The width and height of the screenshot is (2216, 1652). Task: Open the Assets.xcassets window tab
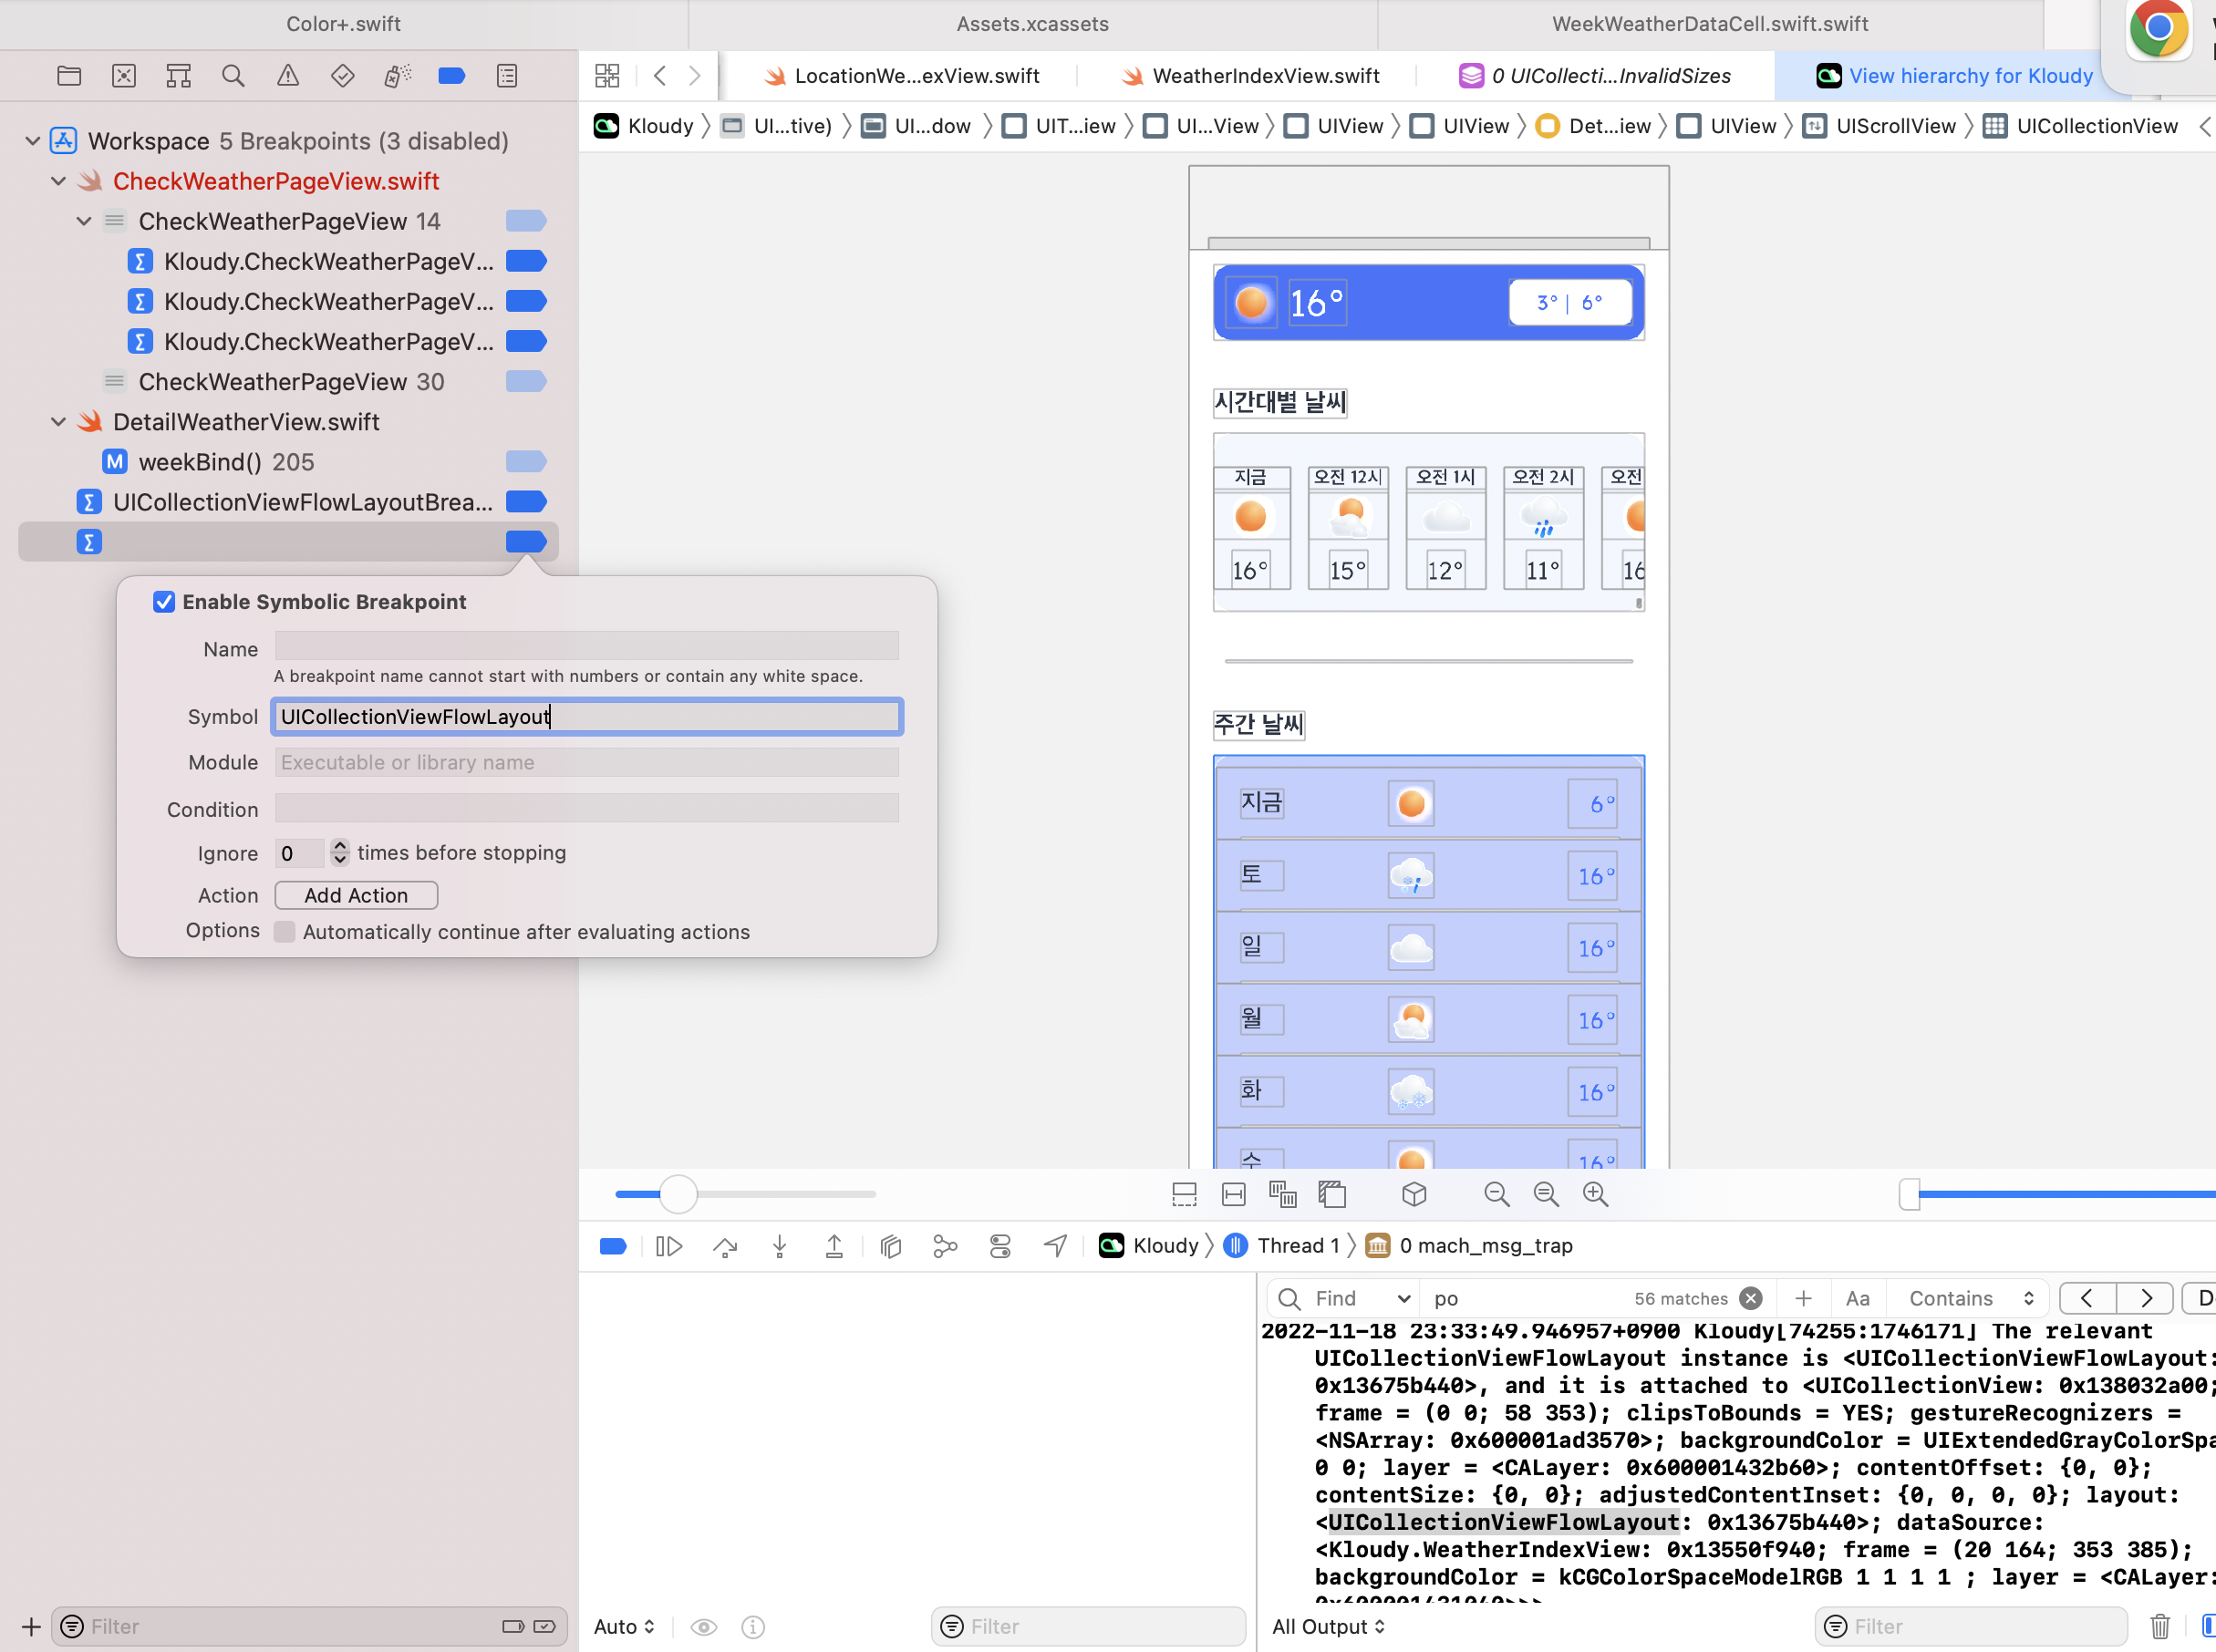pos(1032,24)
